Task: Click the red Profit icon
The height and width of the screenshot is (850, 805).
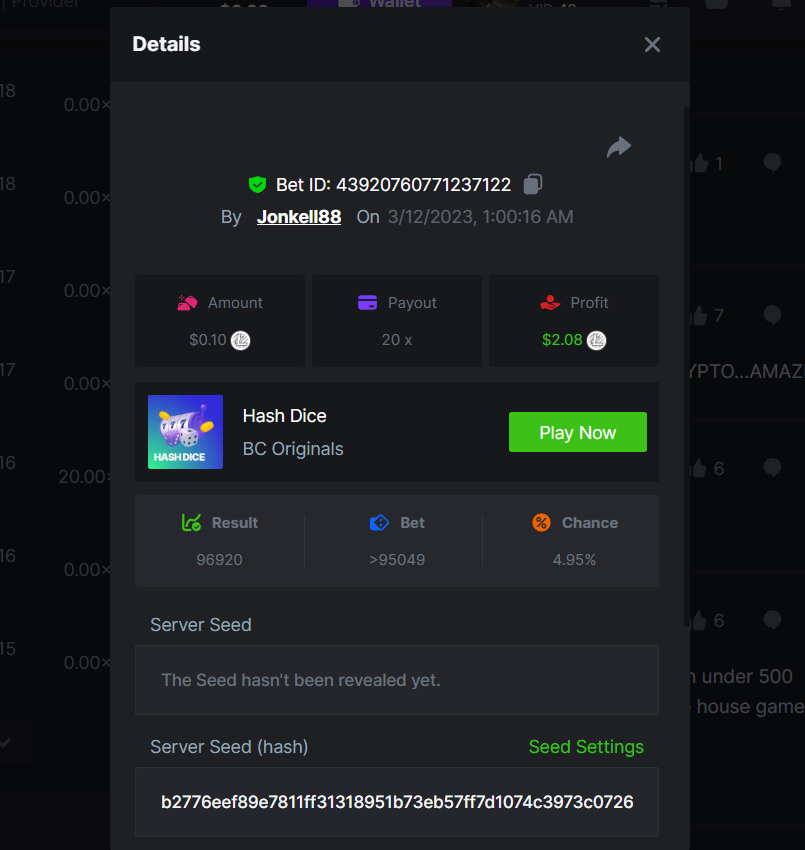Action: coord(549,302)
